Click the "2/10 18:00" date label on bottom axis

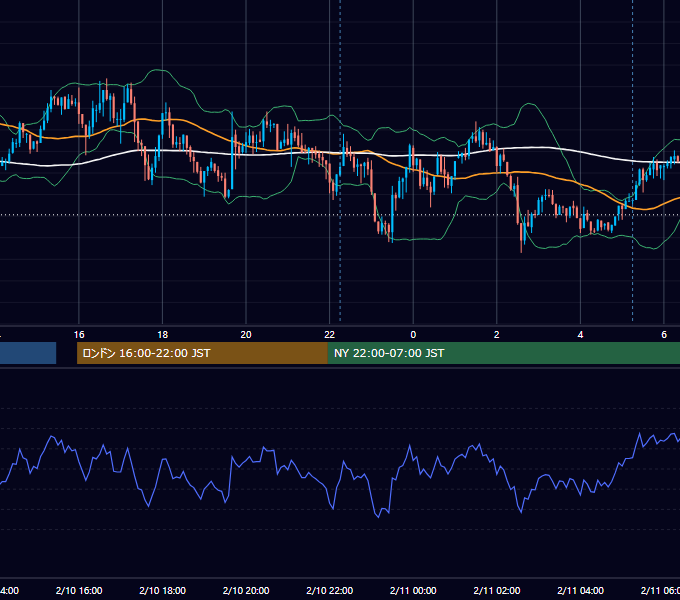[x=163, y=591]
